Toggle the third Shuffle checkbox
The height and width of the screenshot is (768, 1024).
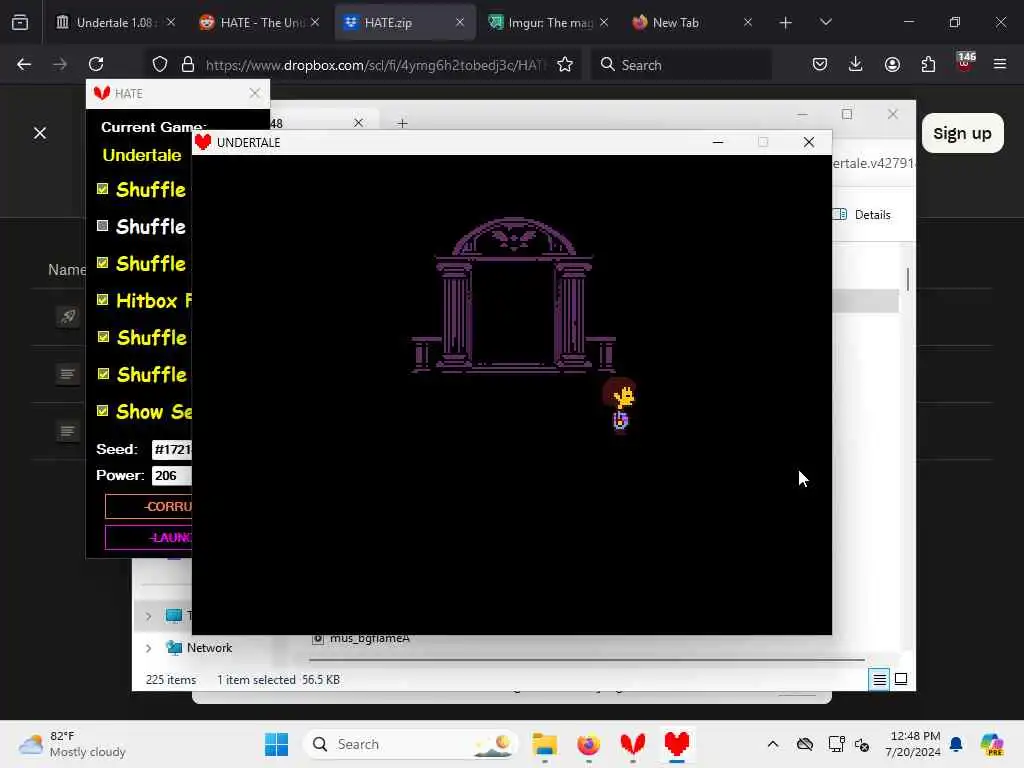coord(103,263)
